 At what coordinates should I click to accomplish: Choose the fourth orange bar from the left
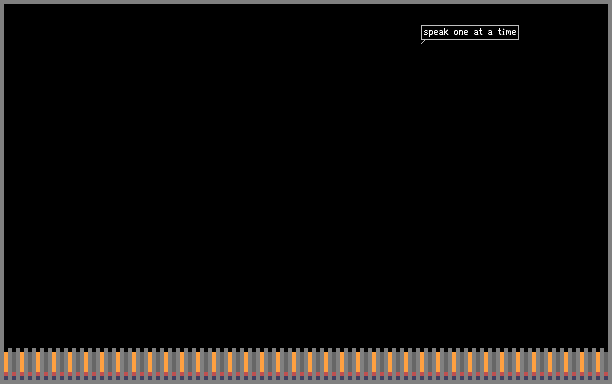pyautogui.click(x=54, y=362)
